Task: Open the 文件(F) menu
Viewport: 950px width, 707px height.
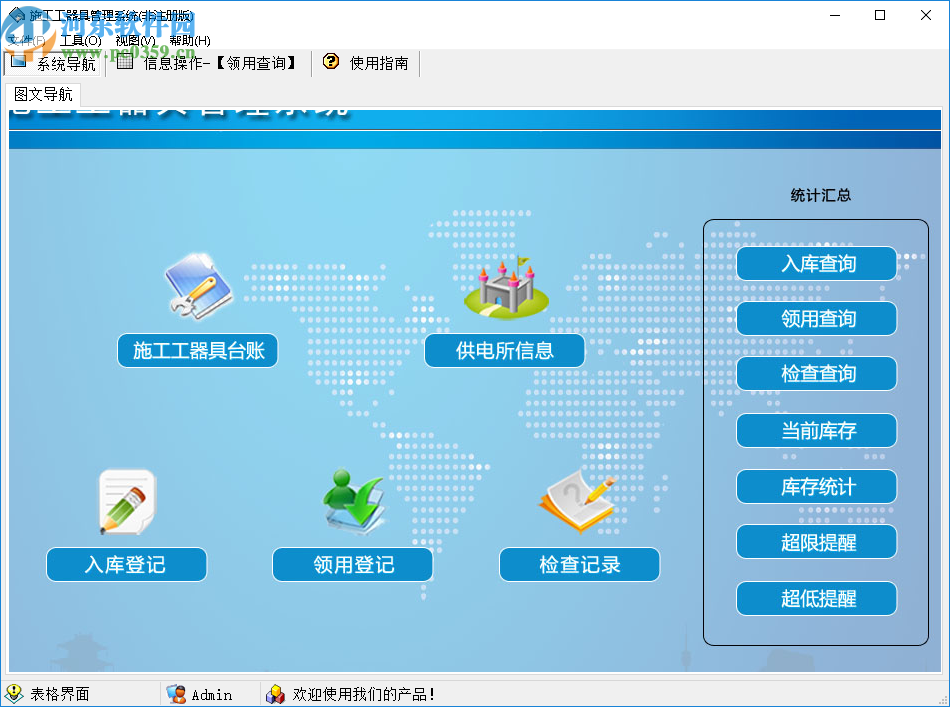Action: click(27, 41)
